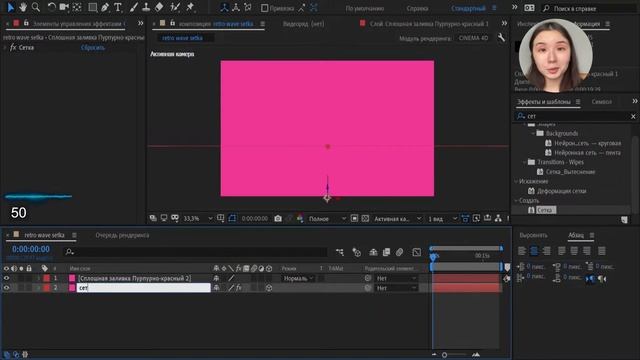The image size is (640, 360).
Task: Open the Нормаль blending mode dropdown
Action: (x=298, y=278)
